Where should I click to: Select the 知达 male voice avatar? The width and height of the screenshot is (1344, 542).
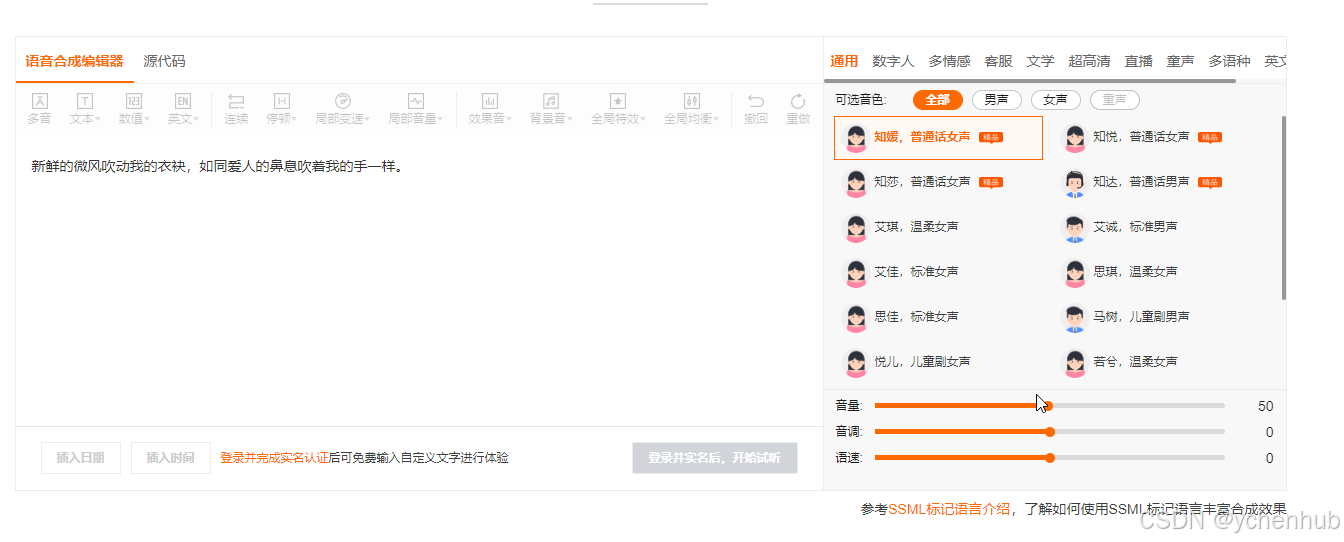[1075, 183]
